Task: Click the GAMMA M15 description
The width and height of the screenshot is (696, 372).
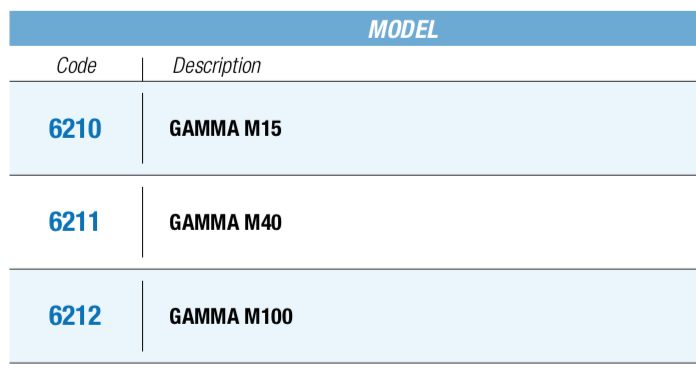Action: pos(225,129)
